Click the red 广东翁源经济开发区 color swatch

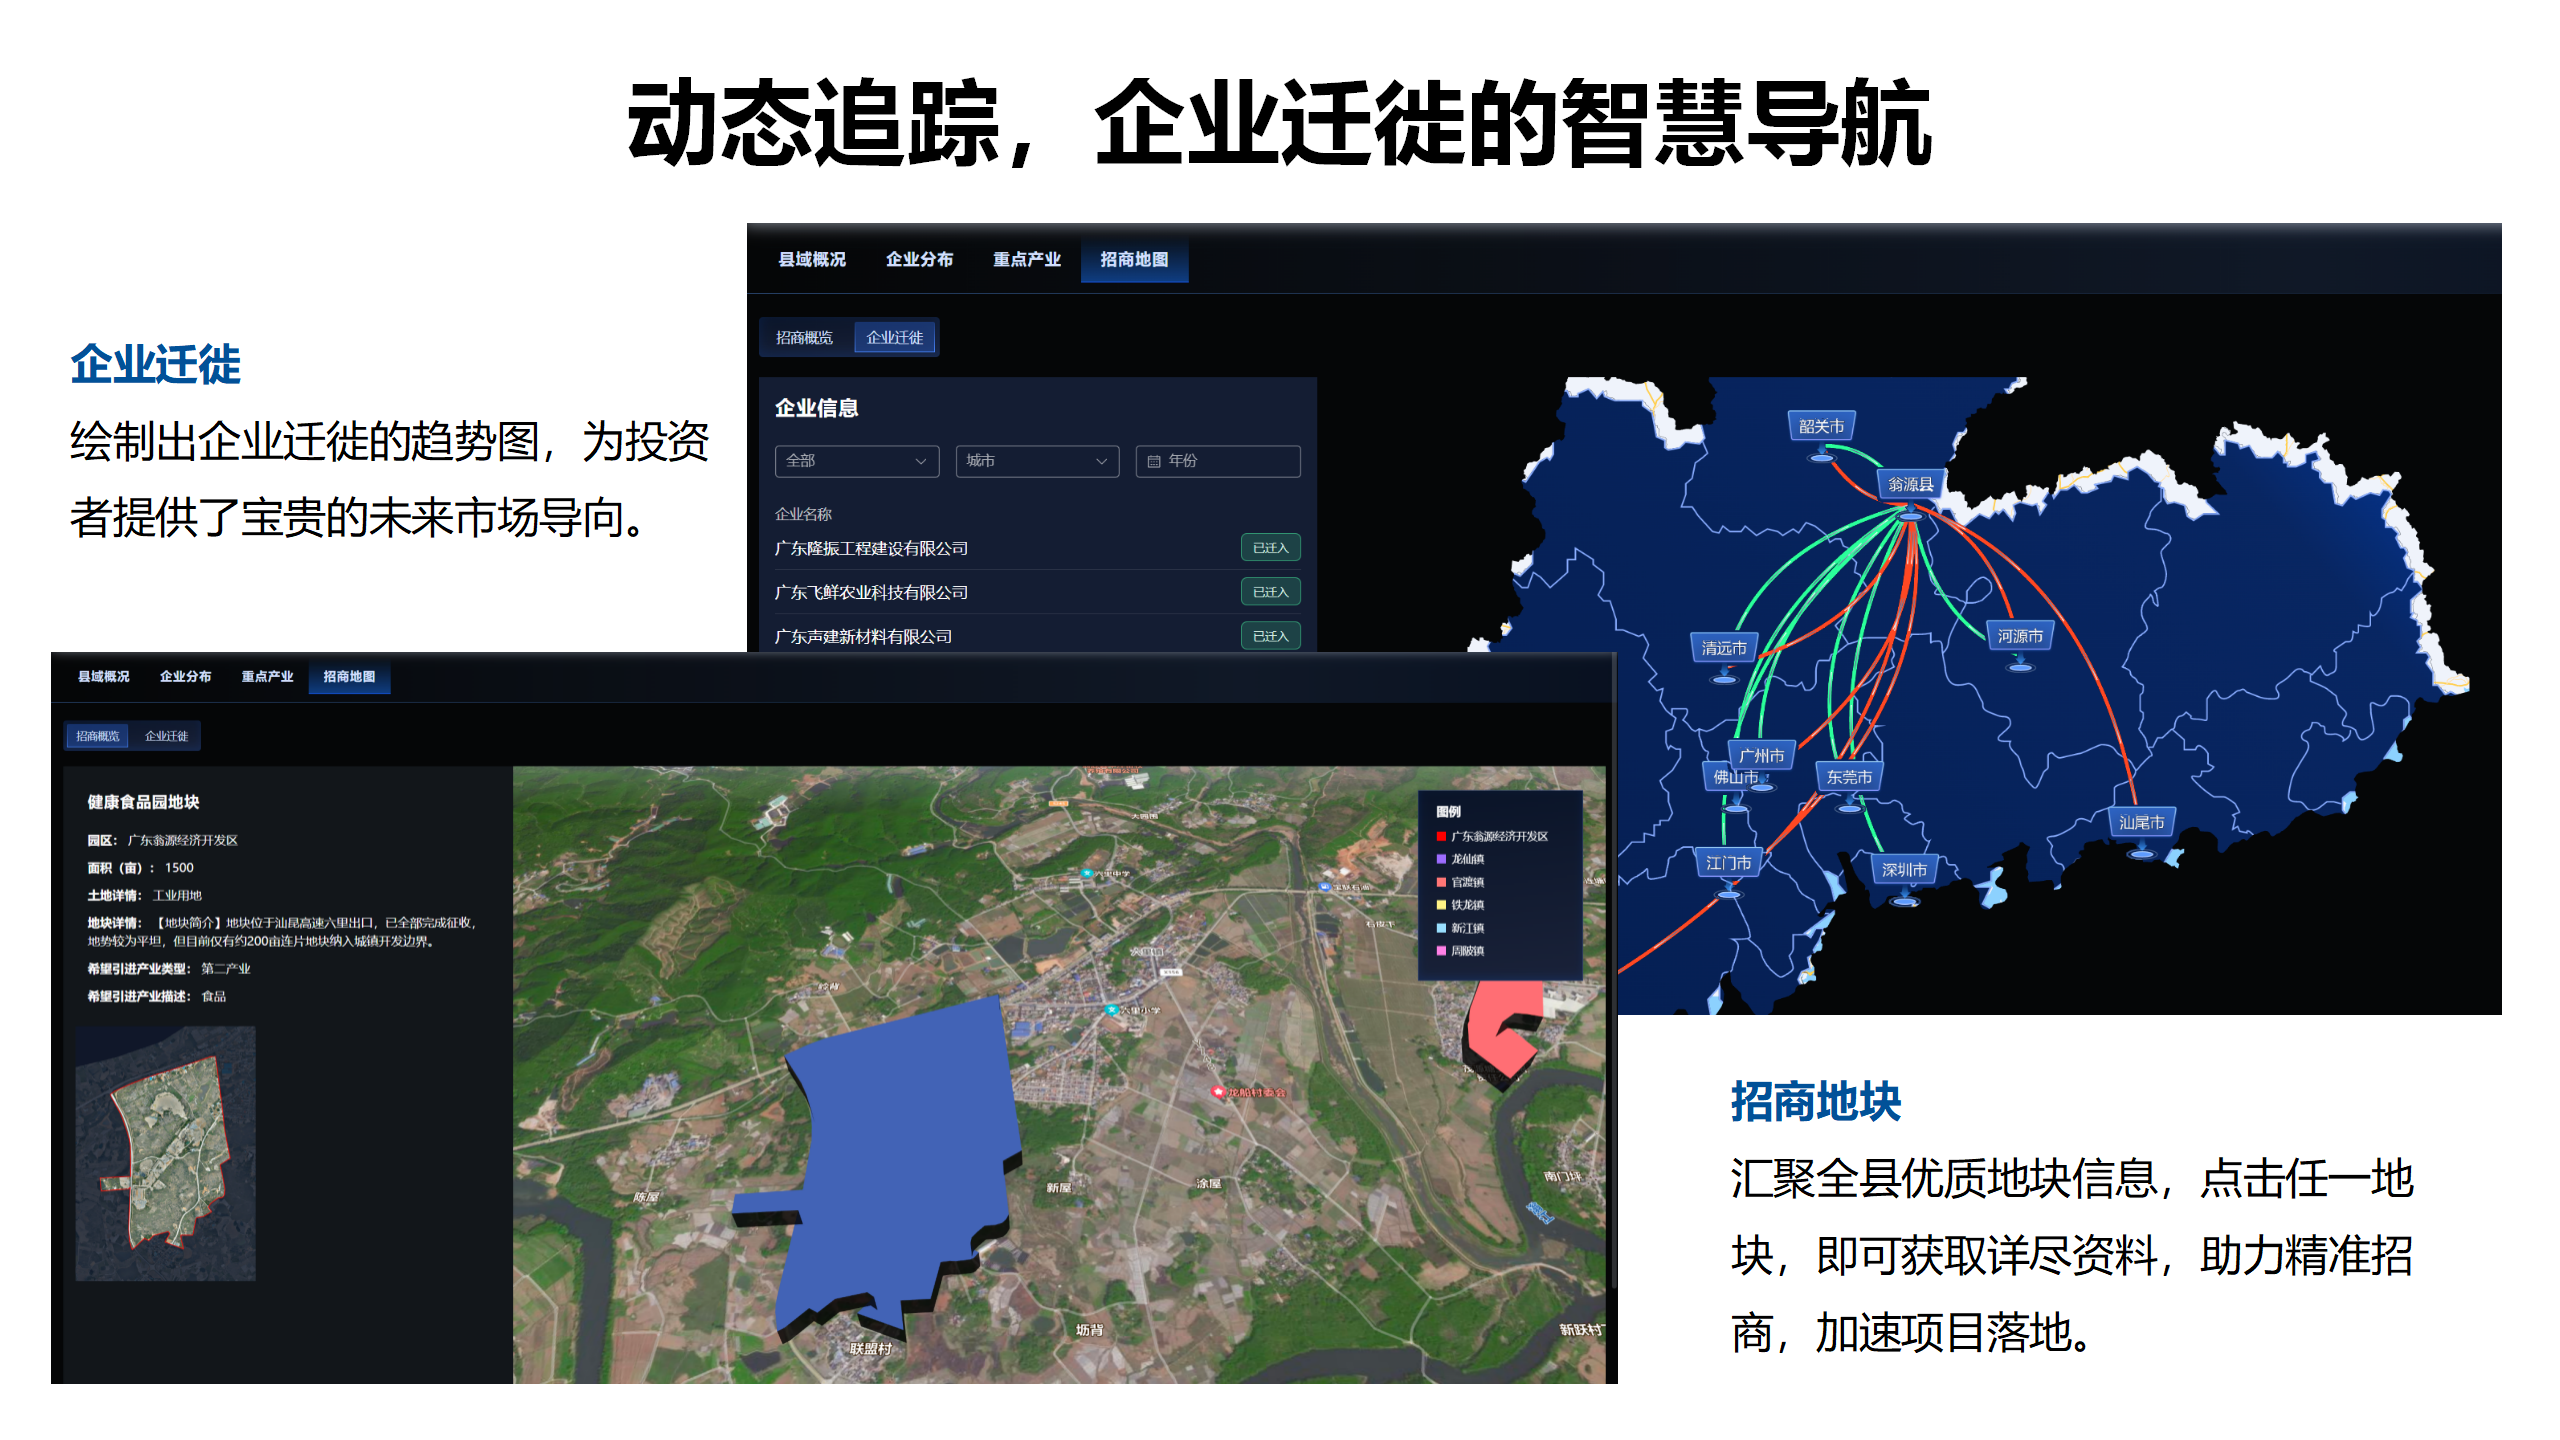tap(1441, 835)
